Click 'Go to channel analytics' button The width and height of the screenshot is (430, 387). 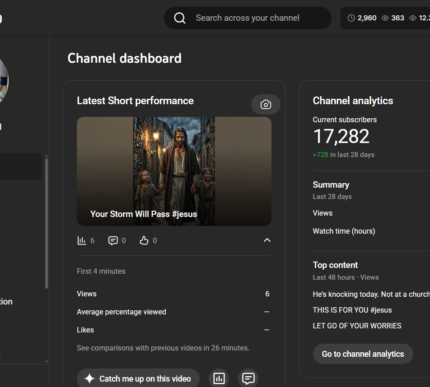363,354
